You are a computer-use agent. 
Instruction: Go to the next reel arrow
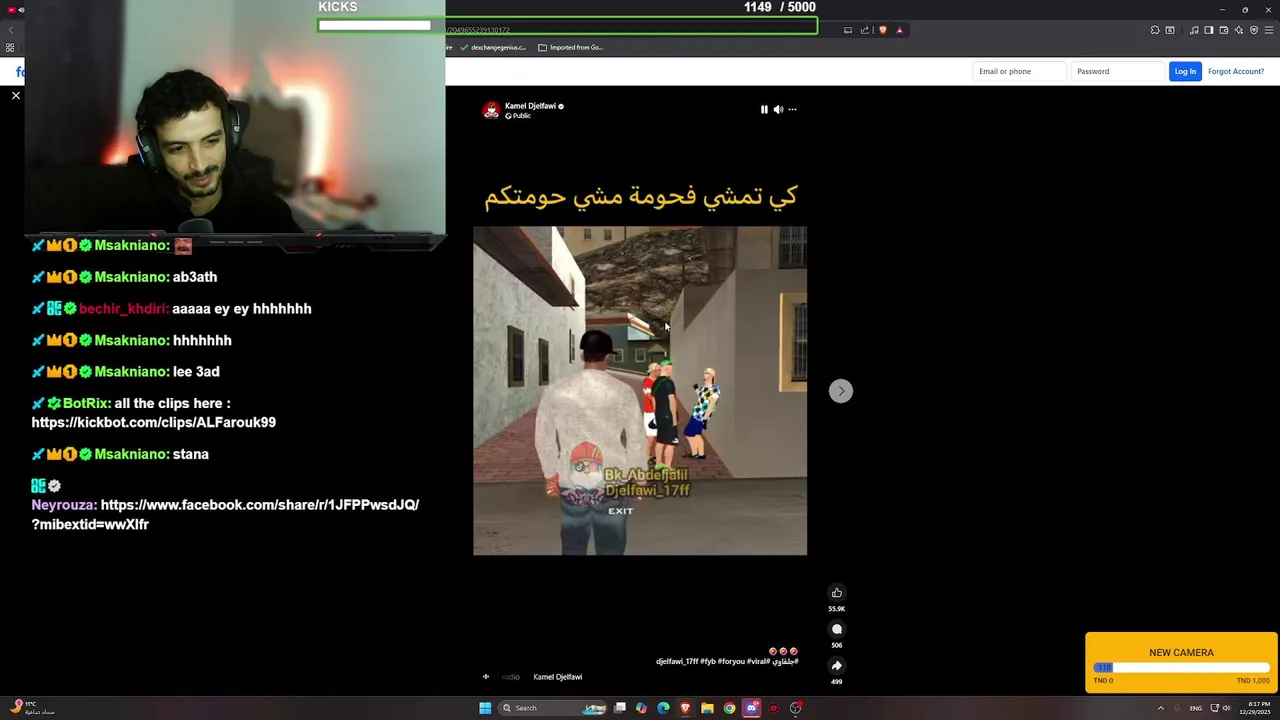[841, 391]
